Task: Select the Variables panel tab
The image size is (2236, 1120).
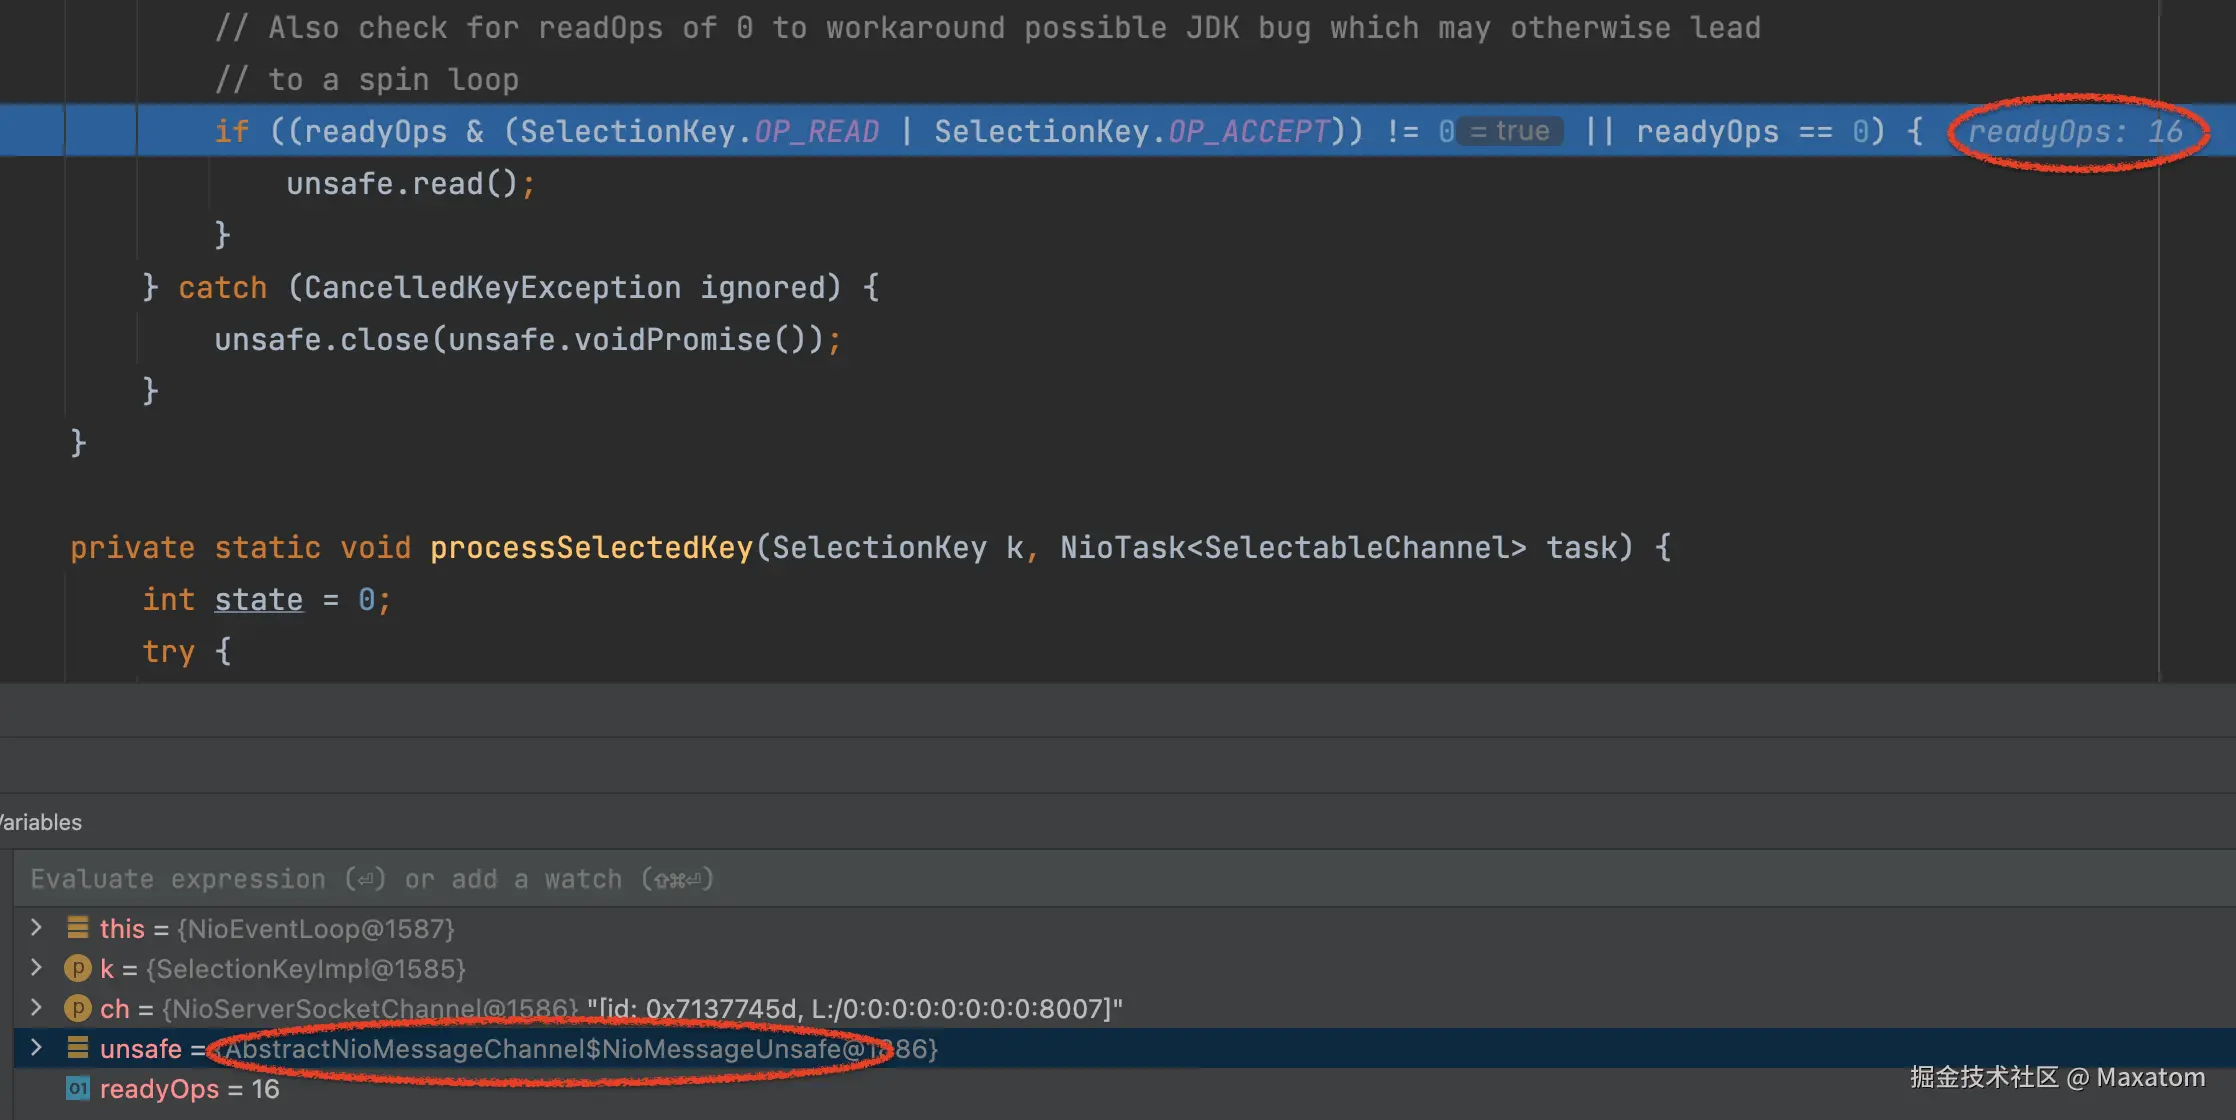Action: [x=40, y=822]
